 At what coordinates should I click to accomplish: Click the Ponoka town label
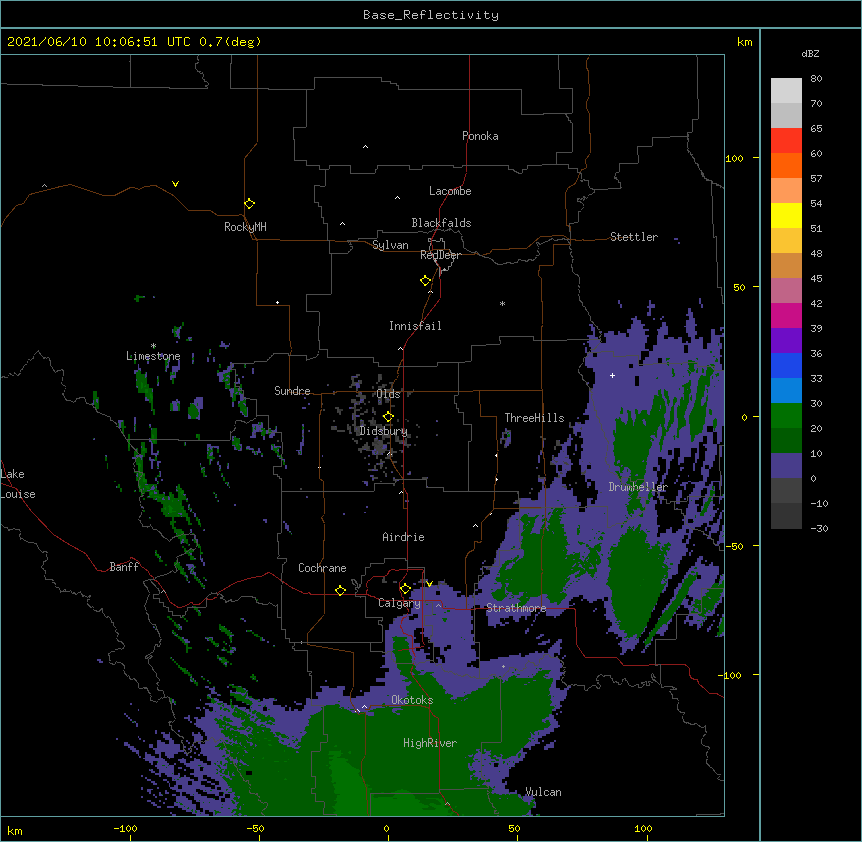pyautogui.click(x=480, y=136)
